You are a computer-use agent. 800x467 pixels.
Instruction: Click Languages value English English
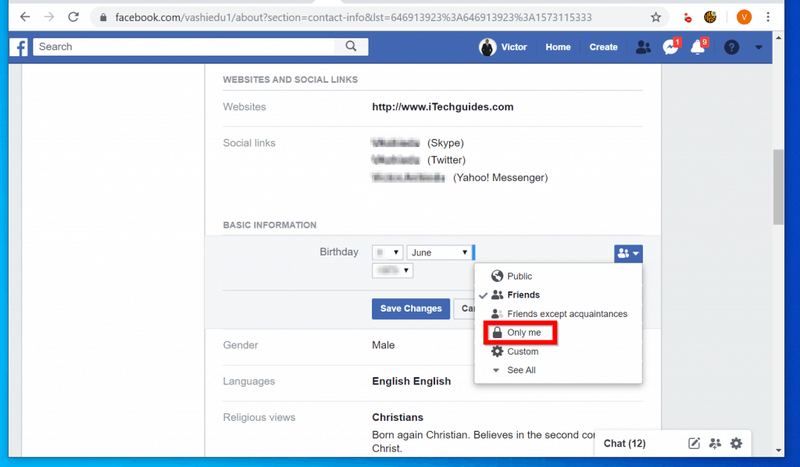click(411, 381)
